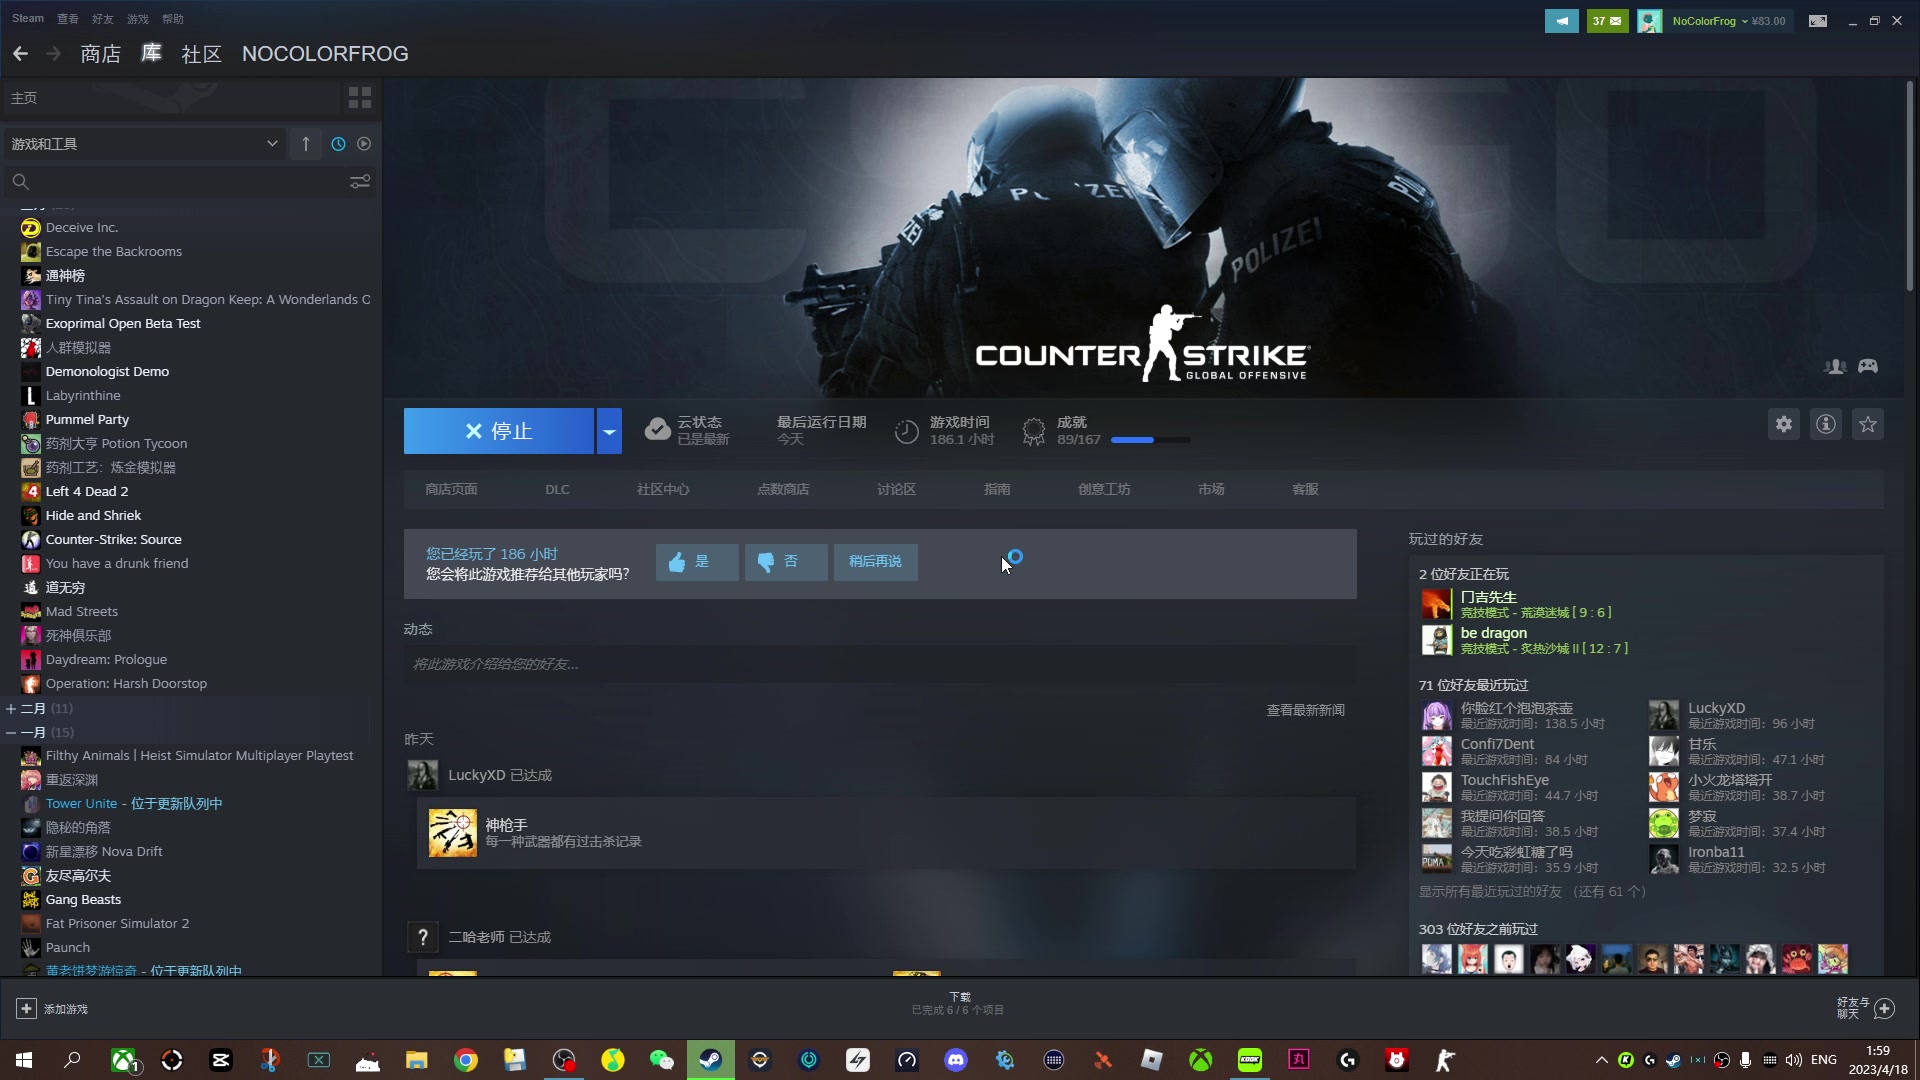The image size is (1920, 1080).
Task: Click the library search field
Action: point(180,182)
